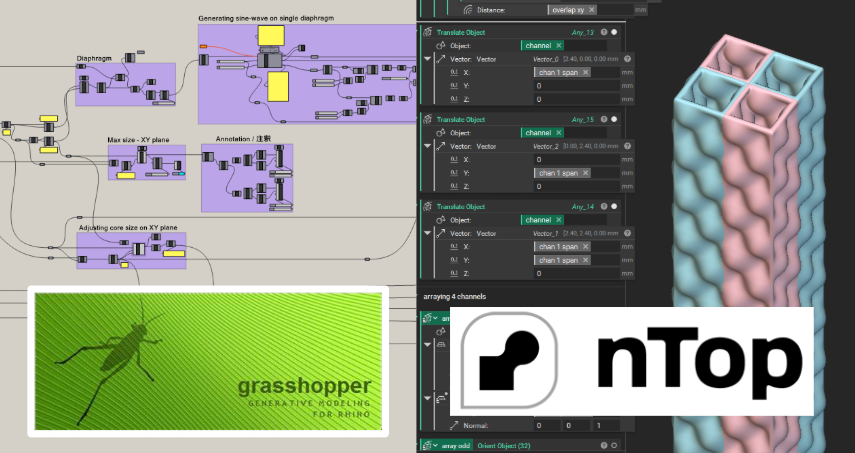
Task: Click the Y value field under Vector_0
Action: click(x=575, y=86)
